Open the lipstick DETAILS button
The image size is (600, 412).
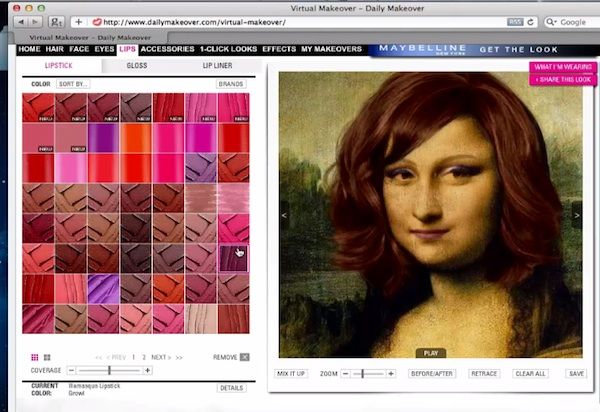click(232, 388)
